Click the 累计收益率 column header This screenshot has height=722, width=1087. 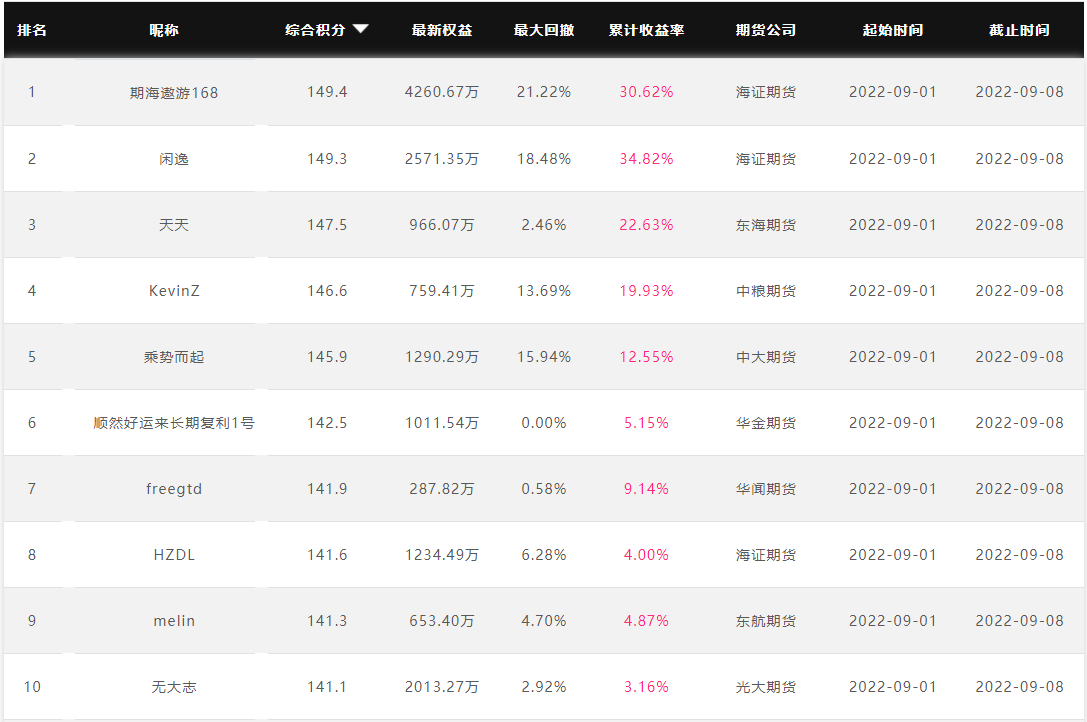646,30
